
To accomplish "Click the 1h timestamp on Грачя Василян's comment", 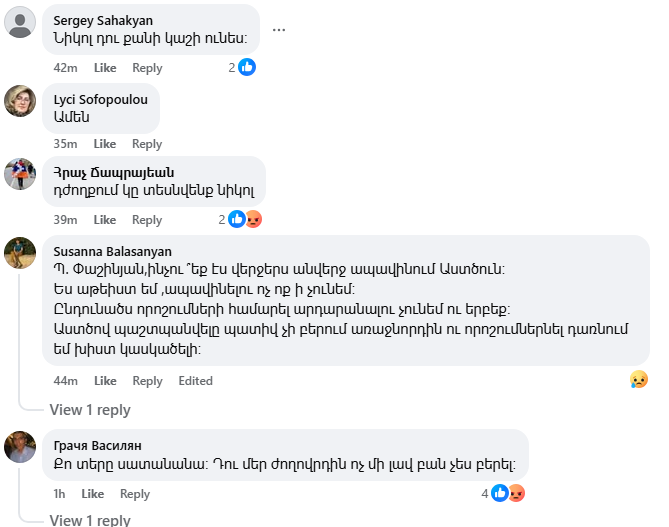I will (x=60, y=494).
